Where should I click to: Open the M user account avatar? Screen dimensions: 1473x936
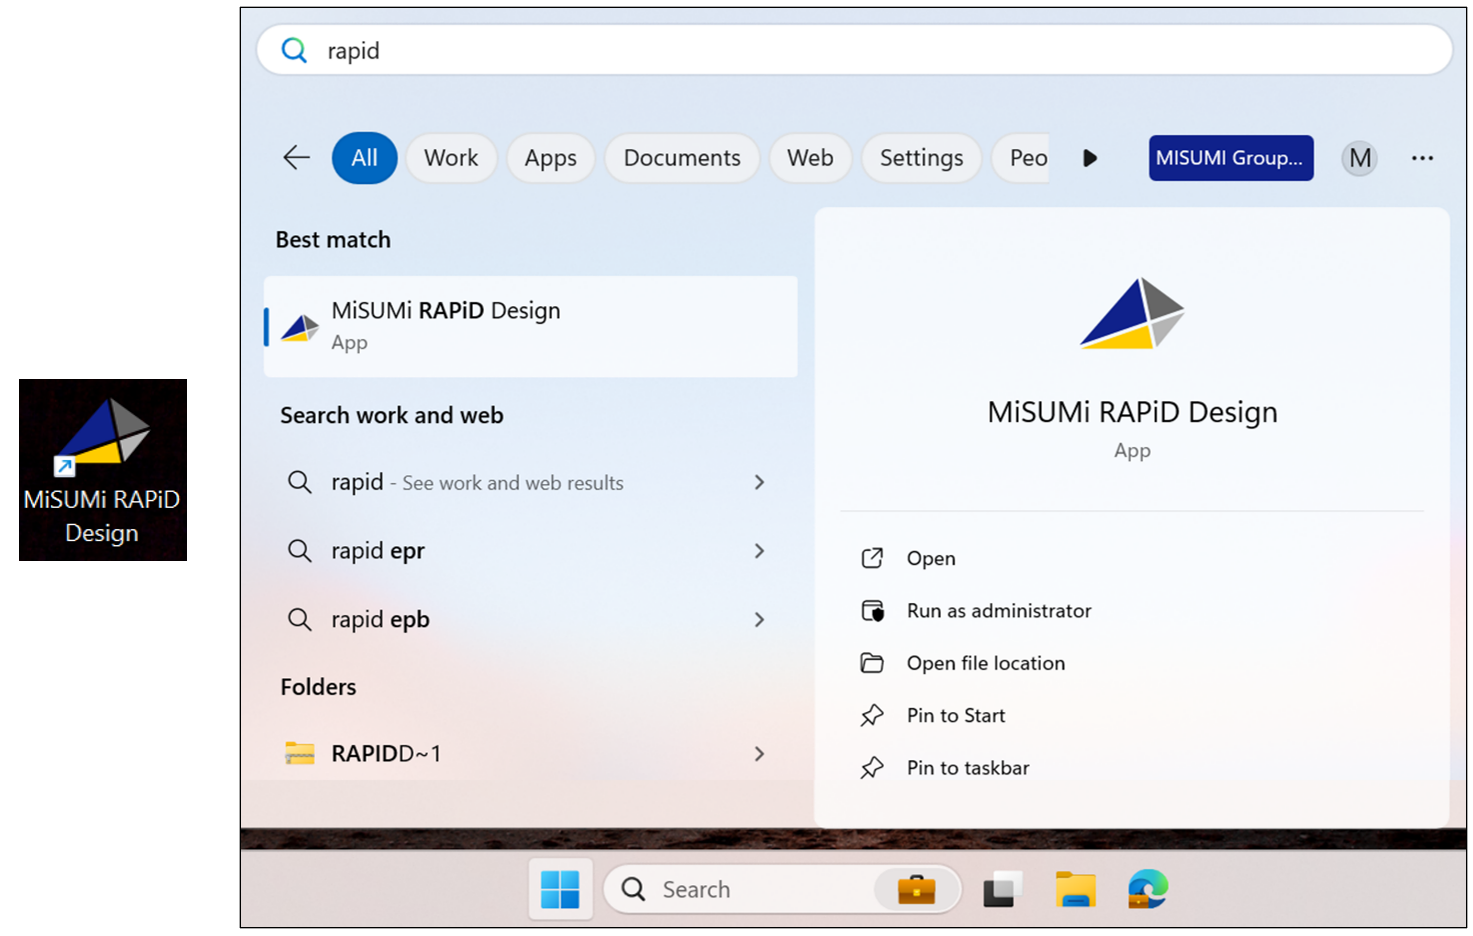click(1359, 158)
